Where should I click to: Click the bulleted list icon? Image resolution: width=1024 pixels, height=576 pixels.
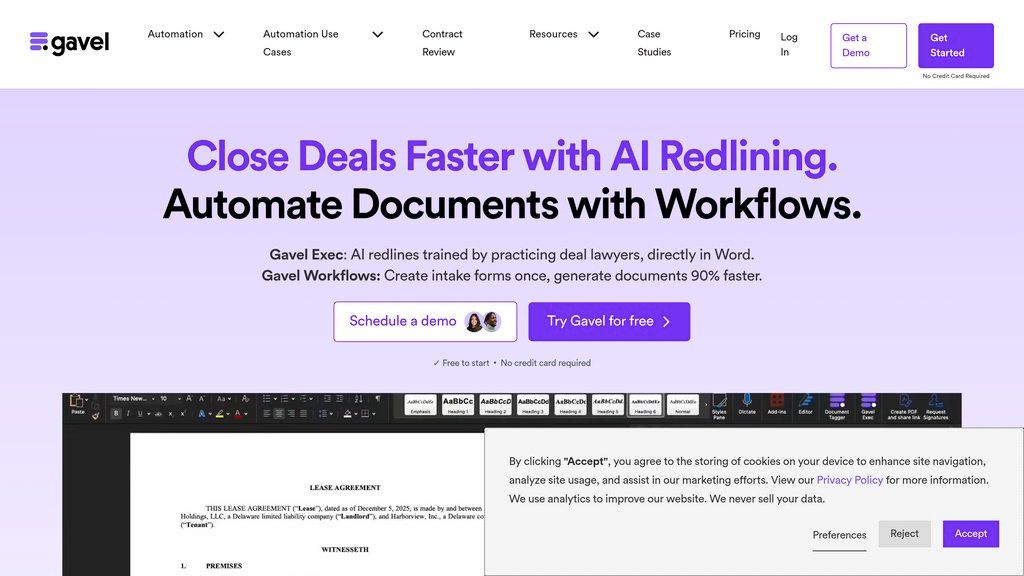point(266,399)
